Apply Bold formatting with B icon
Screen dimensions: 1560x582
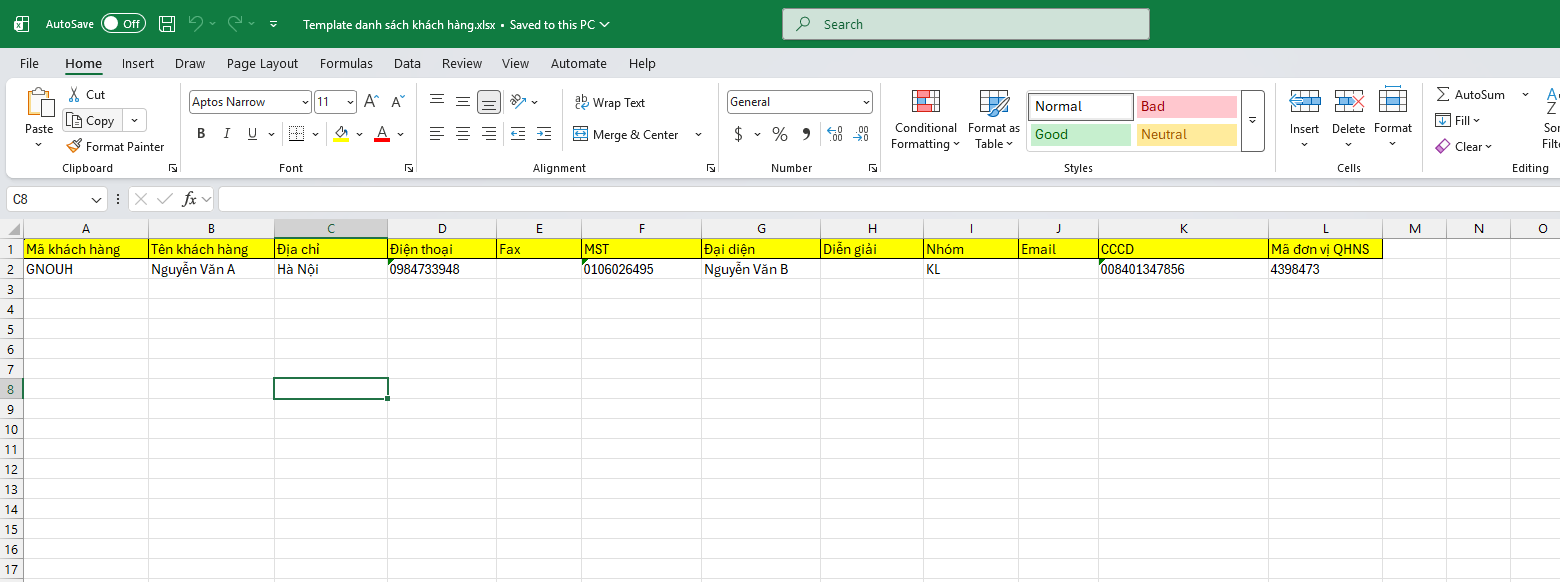[201, 134]
